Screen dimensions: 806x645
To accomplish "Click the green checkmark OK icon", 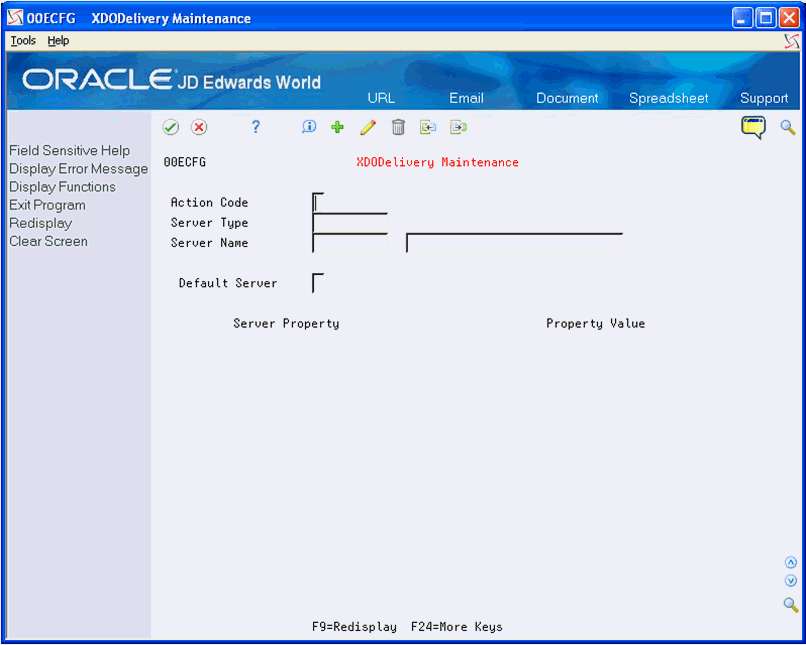I will pyautogui.click(x=171, y=127).
